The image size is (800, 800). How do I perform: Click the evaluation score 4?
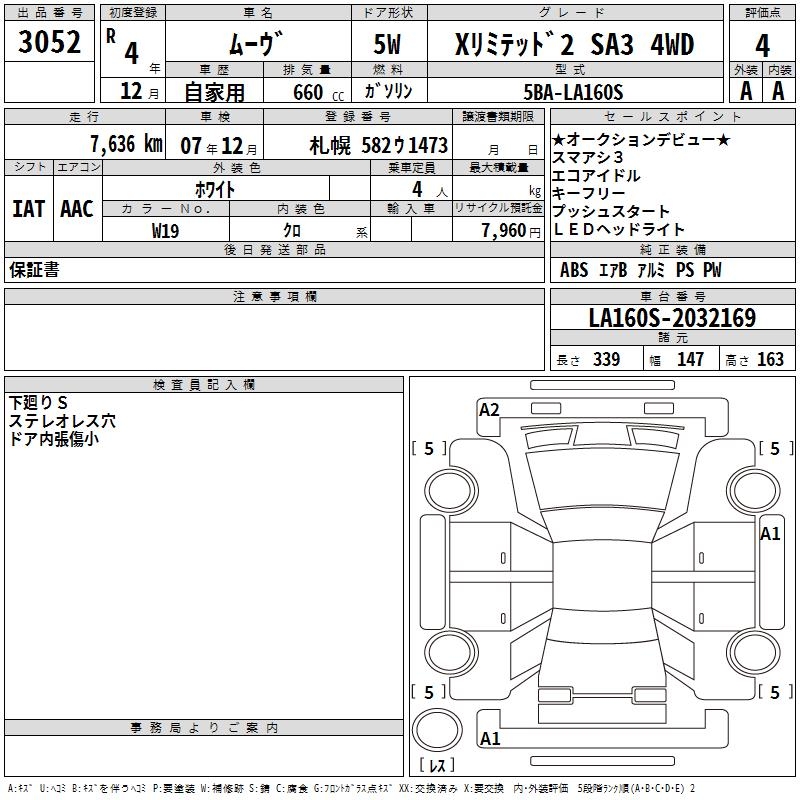[762, 46]
